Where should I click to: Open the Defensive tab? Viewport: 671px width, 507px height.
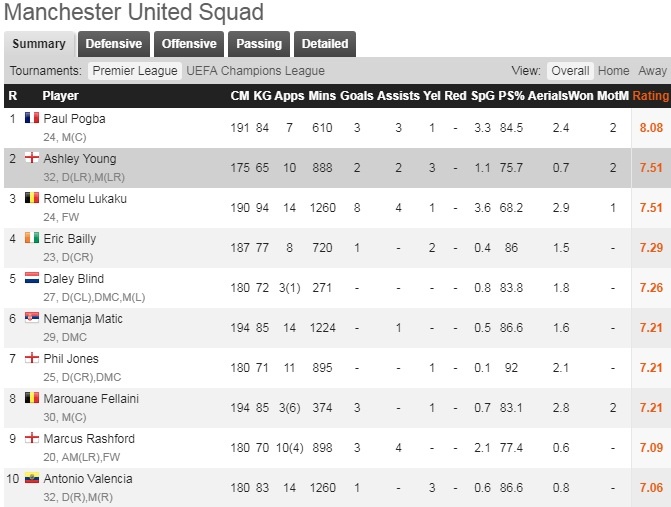point(113,44)
